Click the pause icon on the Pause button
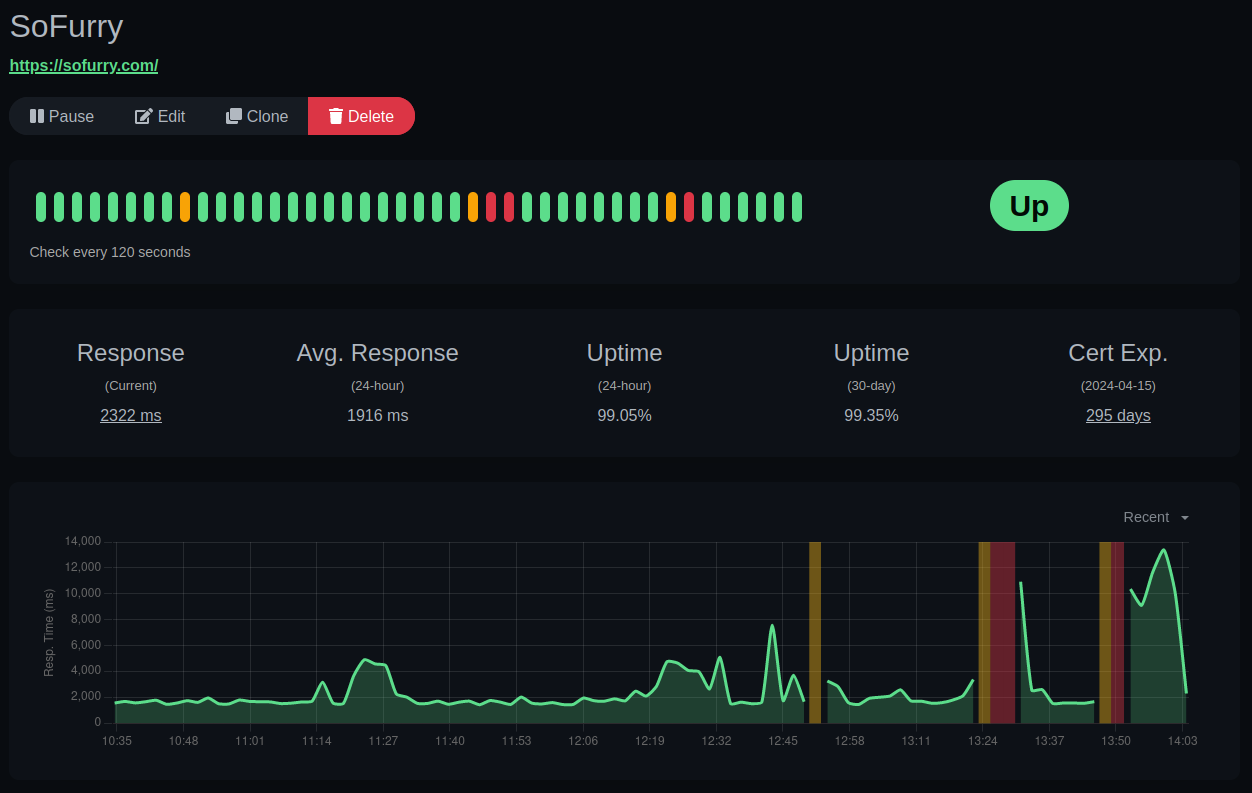 click(x=37, y=116)
